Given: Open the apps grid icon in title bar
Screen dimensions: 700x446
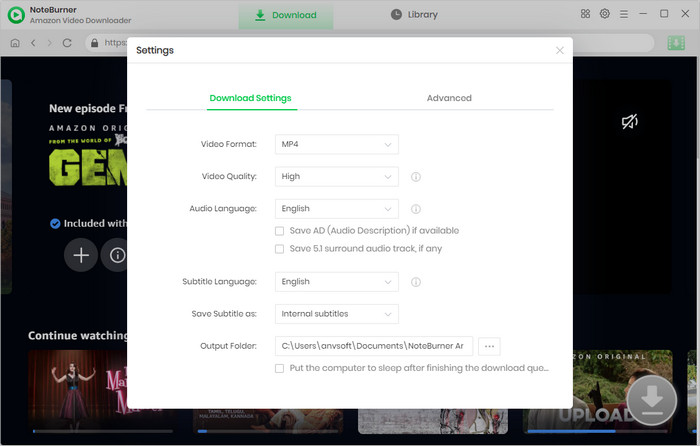Looking at the screenshot, I should (585, 14).
